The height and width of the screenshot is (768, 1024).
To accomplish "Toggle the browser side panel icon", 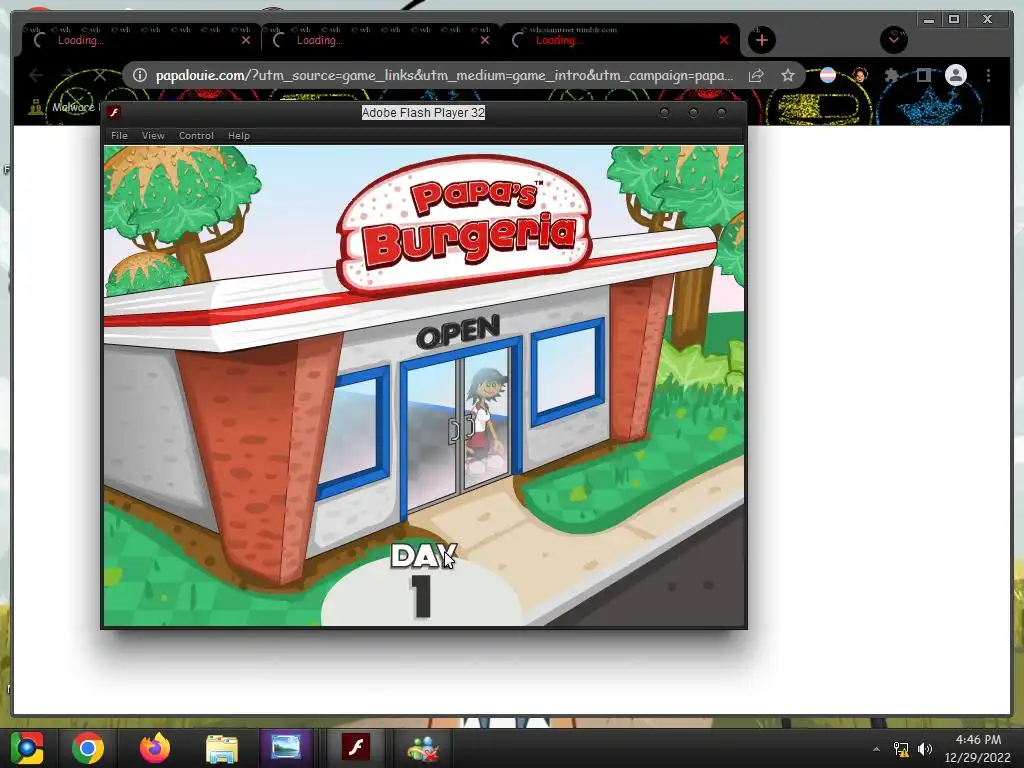I will (x=923, y=75).
